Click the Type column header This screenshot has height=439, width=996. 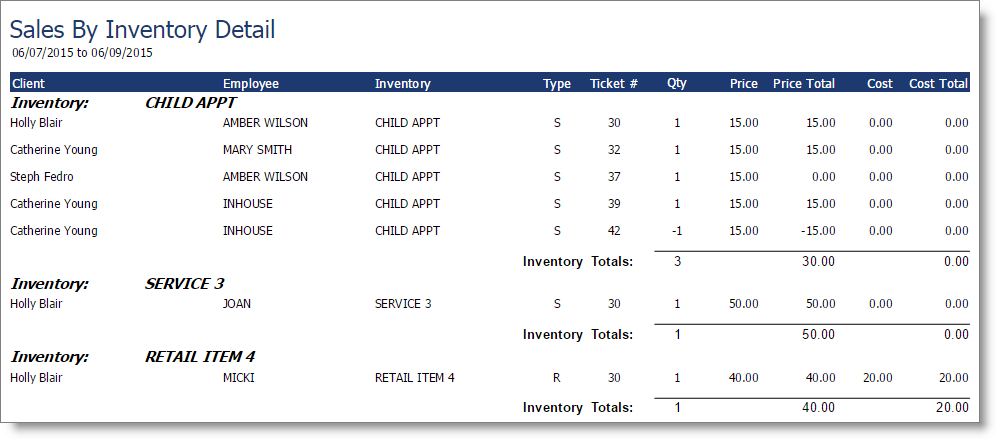coord(557,83)
